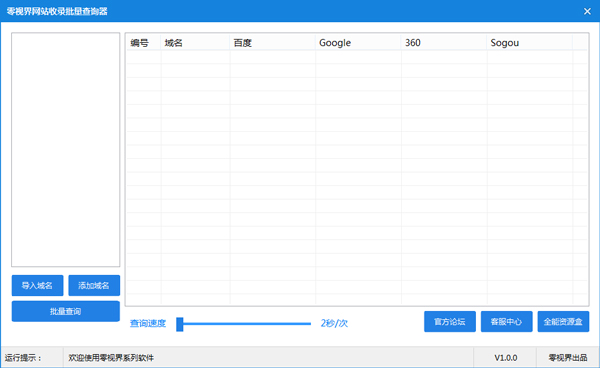This screenshot has width=600, height=368.
Task: Click the V1.0.0 version label
Action: (x=505, y=358)
